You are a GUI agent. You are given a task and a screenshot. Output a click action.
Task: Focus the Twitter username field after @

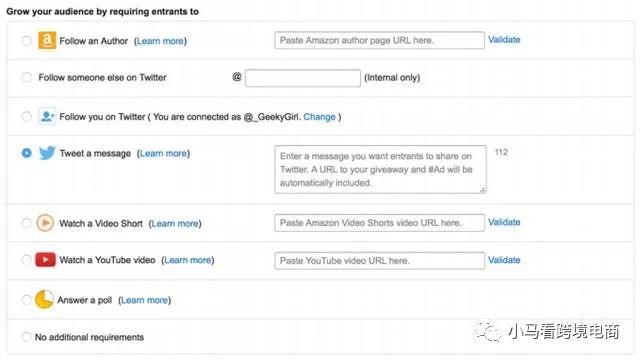point(303,78)
